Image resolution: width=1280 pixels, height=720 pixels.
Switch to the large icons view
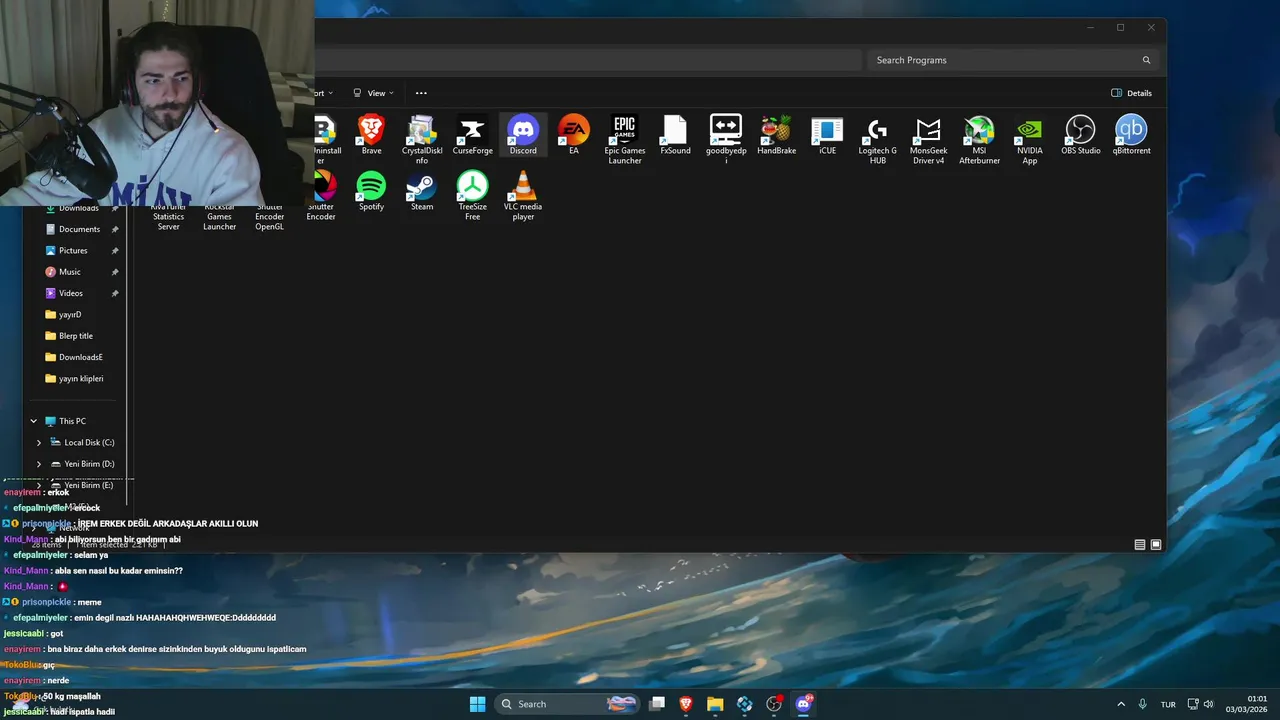tap(1156, 545)
